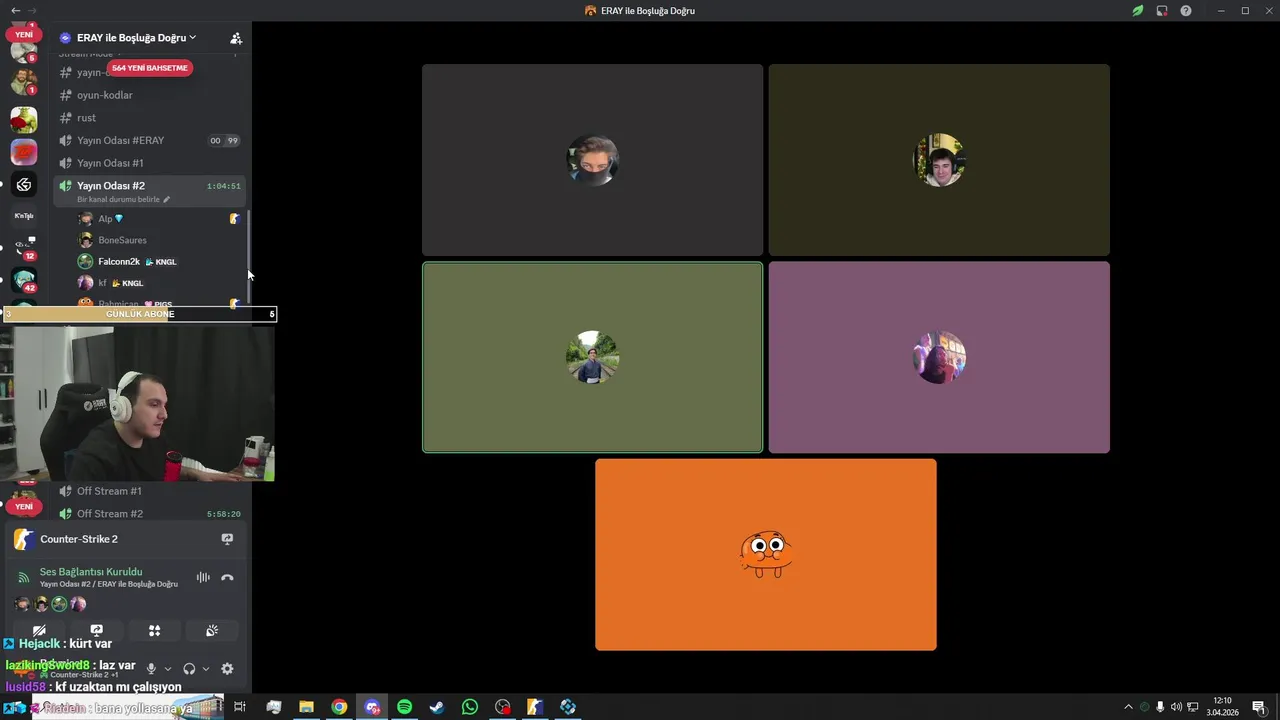Toggle microphone mute
This screenshot has width=1280, height=720.
pyautogui.click(x=151, y=669)
